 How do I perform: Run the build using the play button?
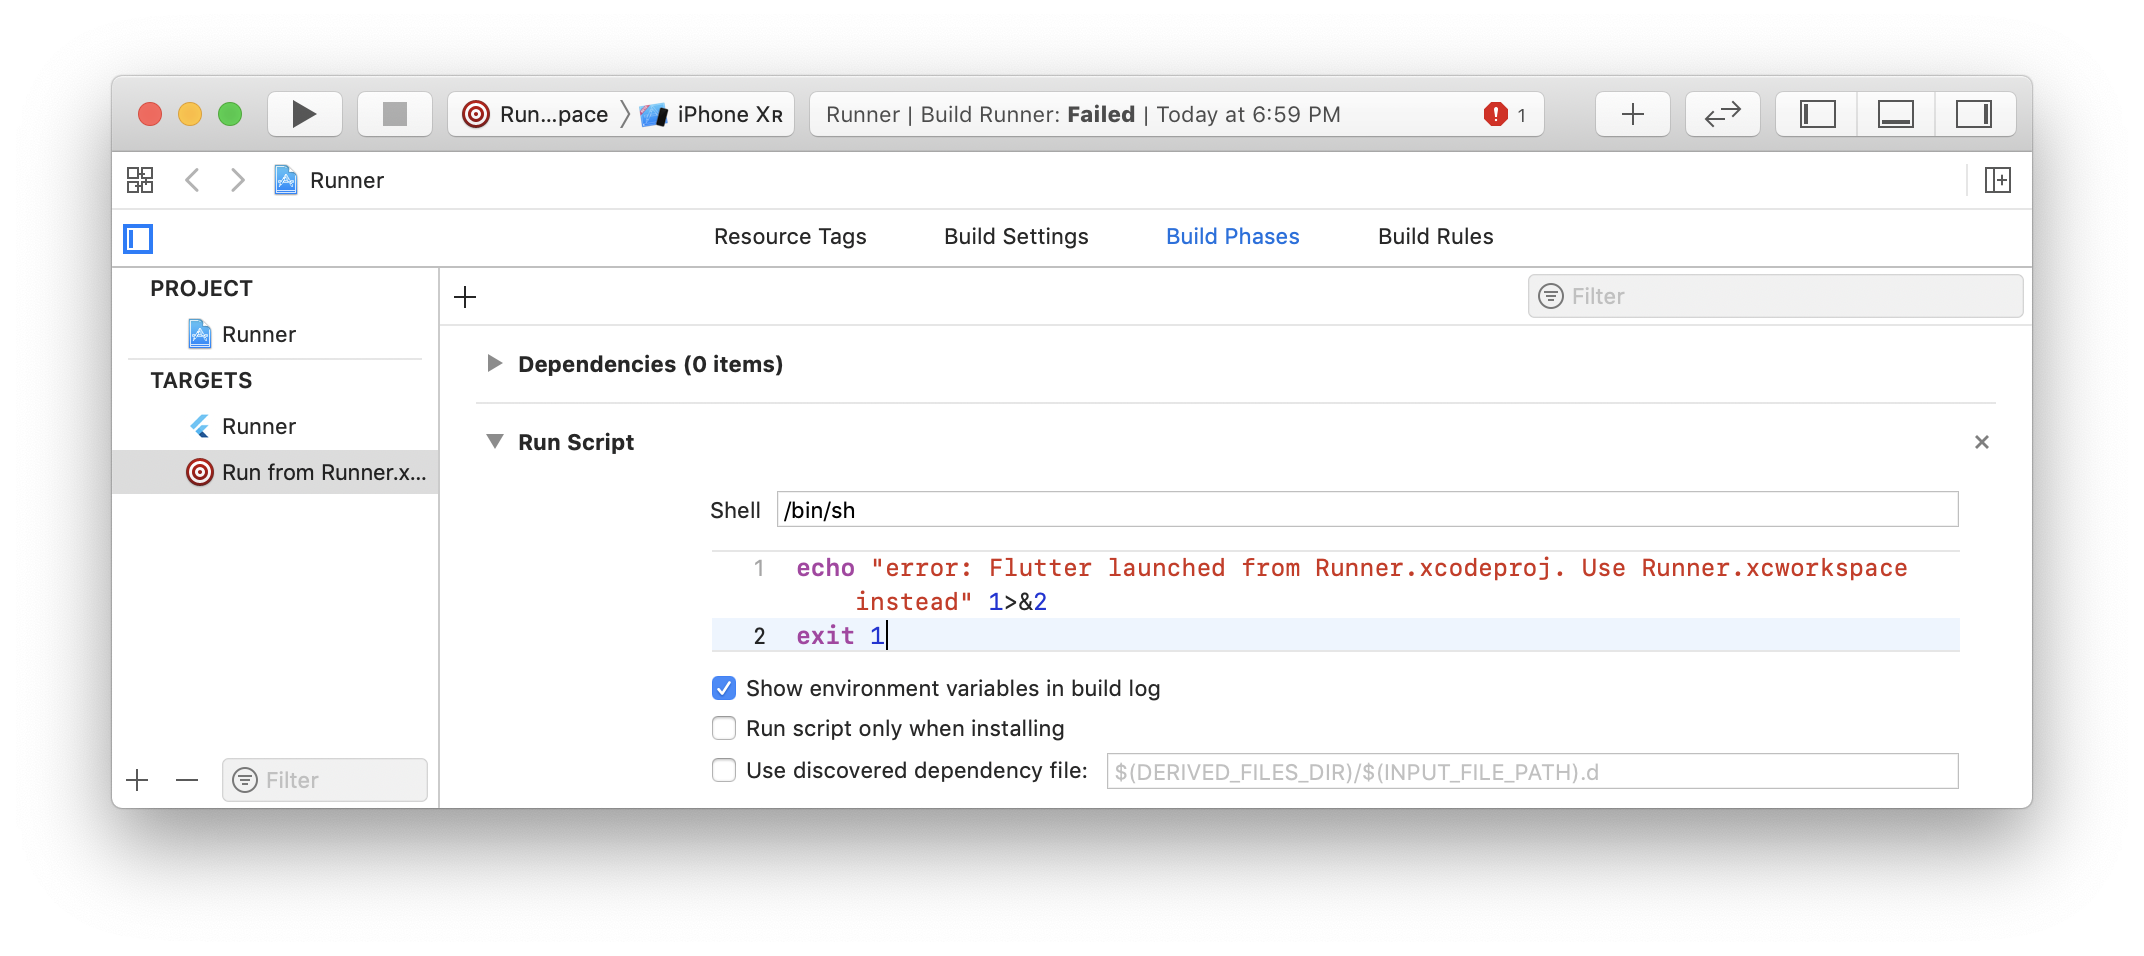pos(303,113)
